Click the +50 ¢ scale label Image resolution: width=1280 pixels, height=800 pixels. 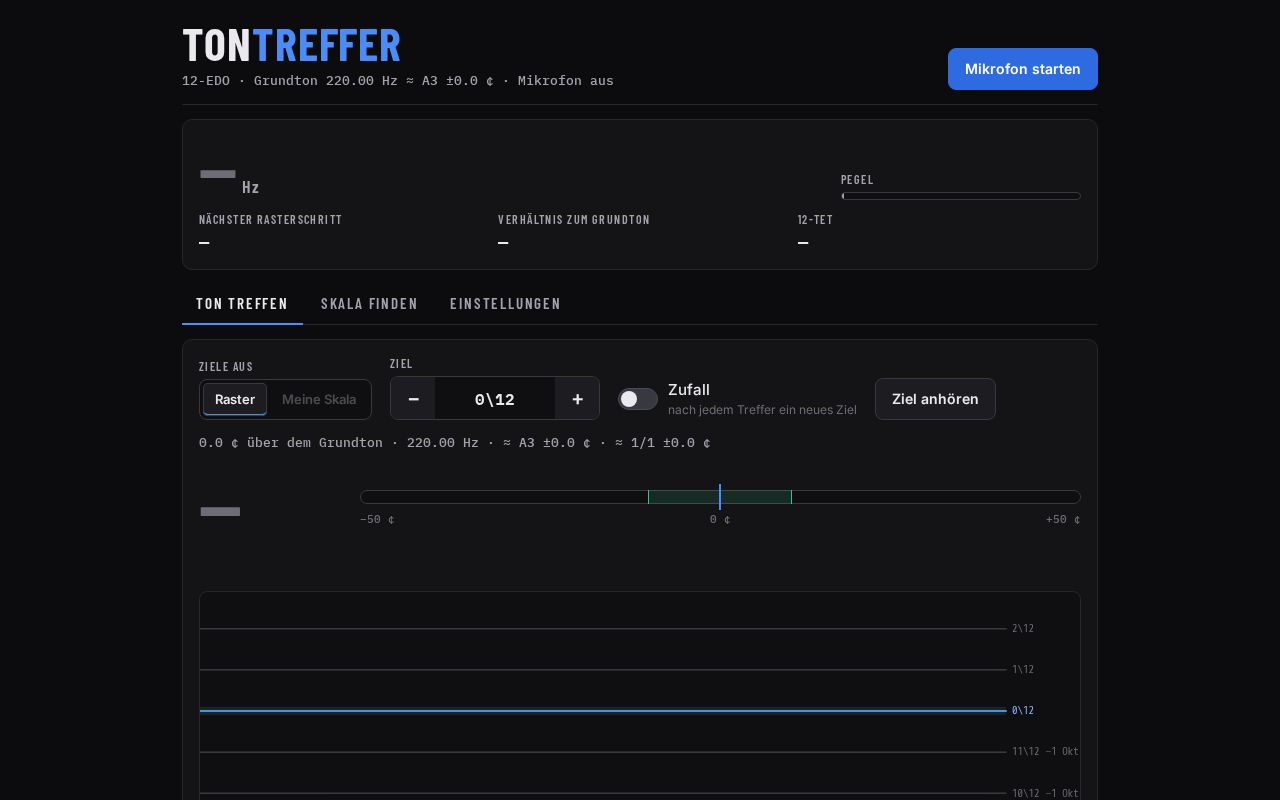tap(1063, 519)
